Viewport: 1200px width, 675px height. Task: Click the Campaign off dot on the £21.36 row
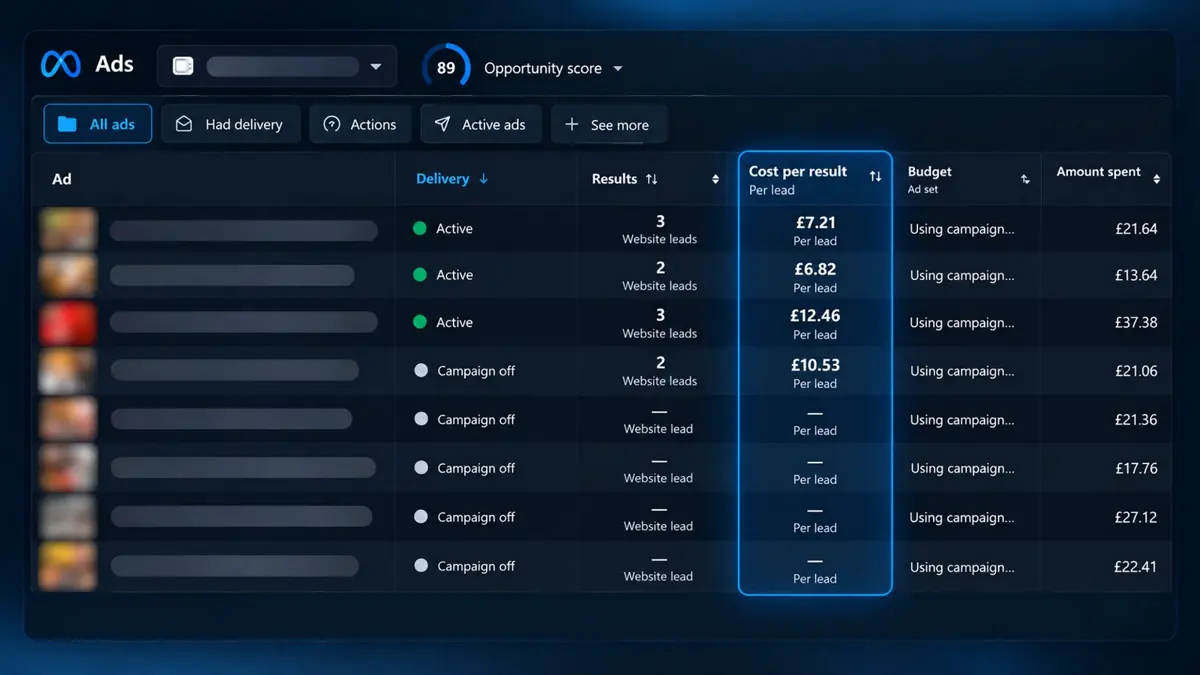pyautogui.click(x=421, y=419)
